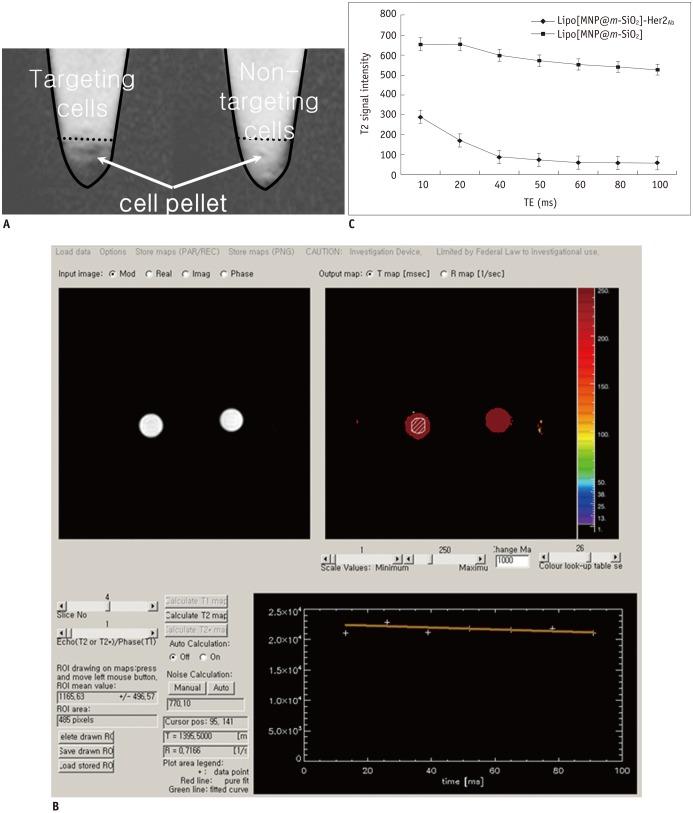The image size is (693, 813).
Task: Click left arrow of Maximum scale slider
Action: [x=409, y=558]
